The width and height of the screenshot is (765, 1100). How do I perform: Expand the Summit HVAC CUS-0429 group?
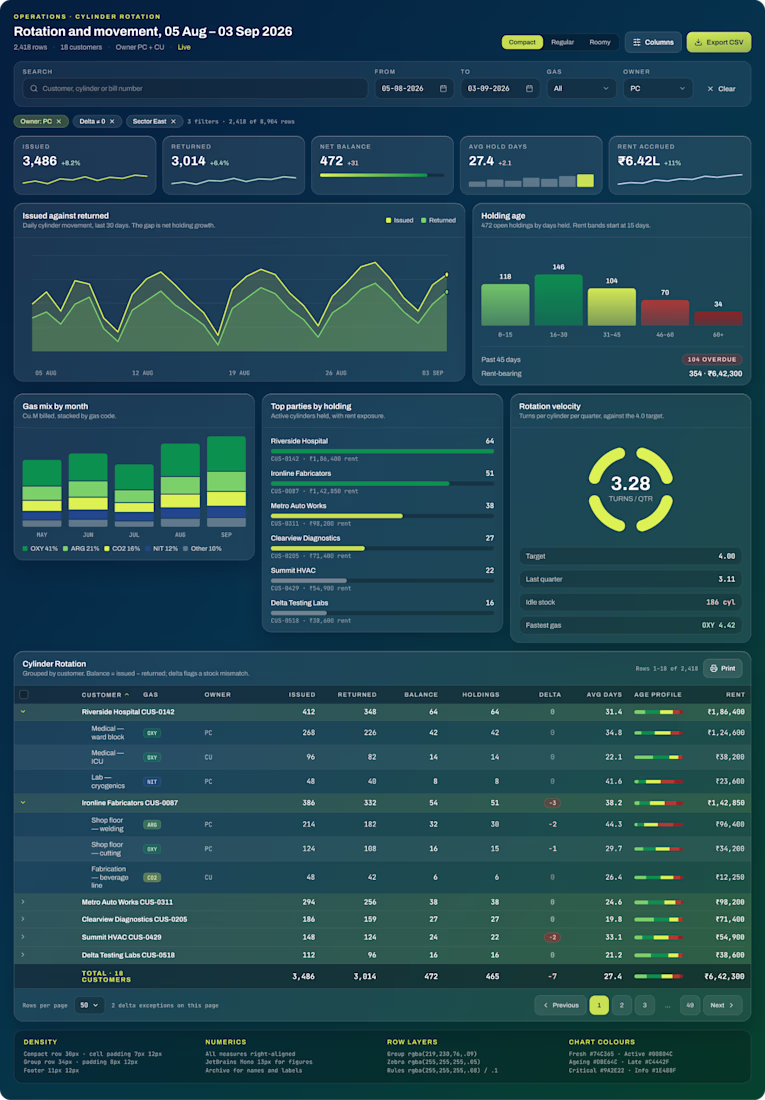point(23,937)
